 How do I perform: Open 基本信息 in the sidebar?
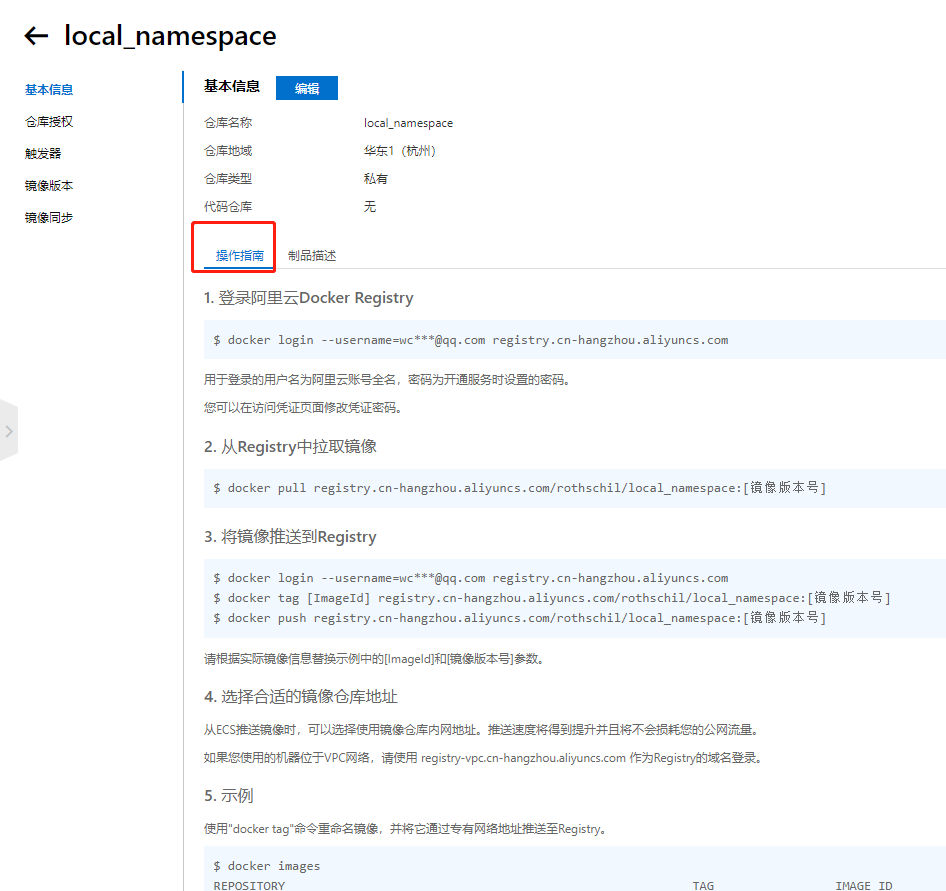(x=49, y=90)
